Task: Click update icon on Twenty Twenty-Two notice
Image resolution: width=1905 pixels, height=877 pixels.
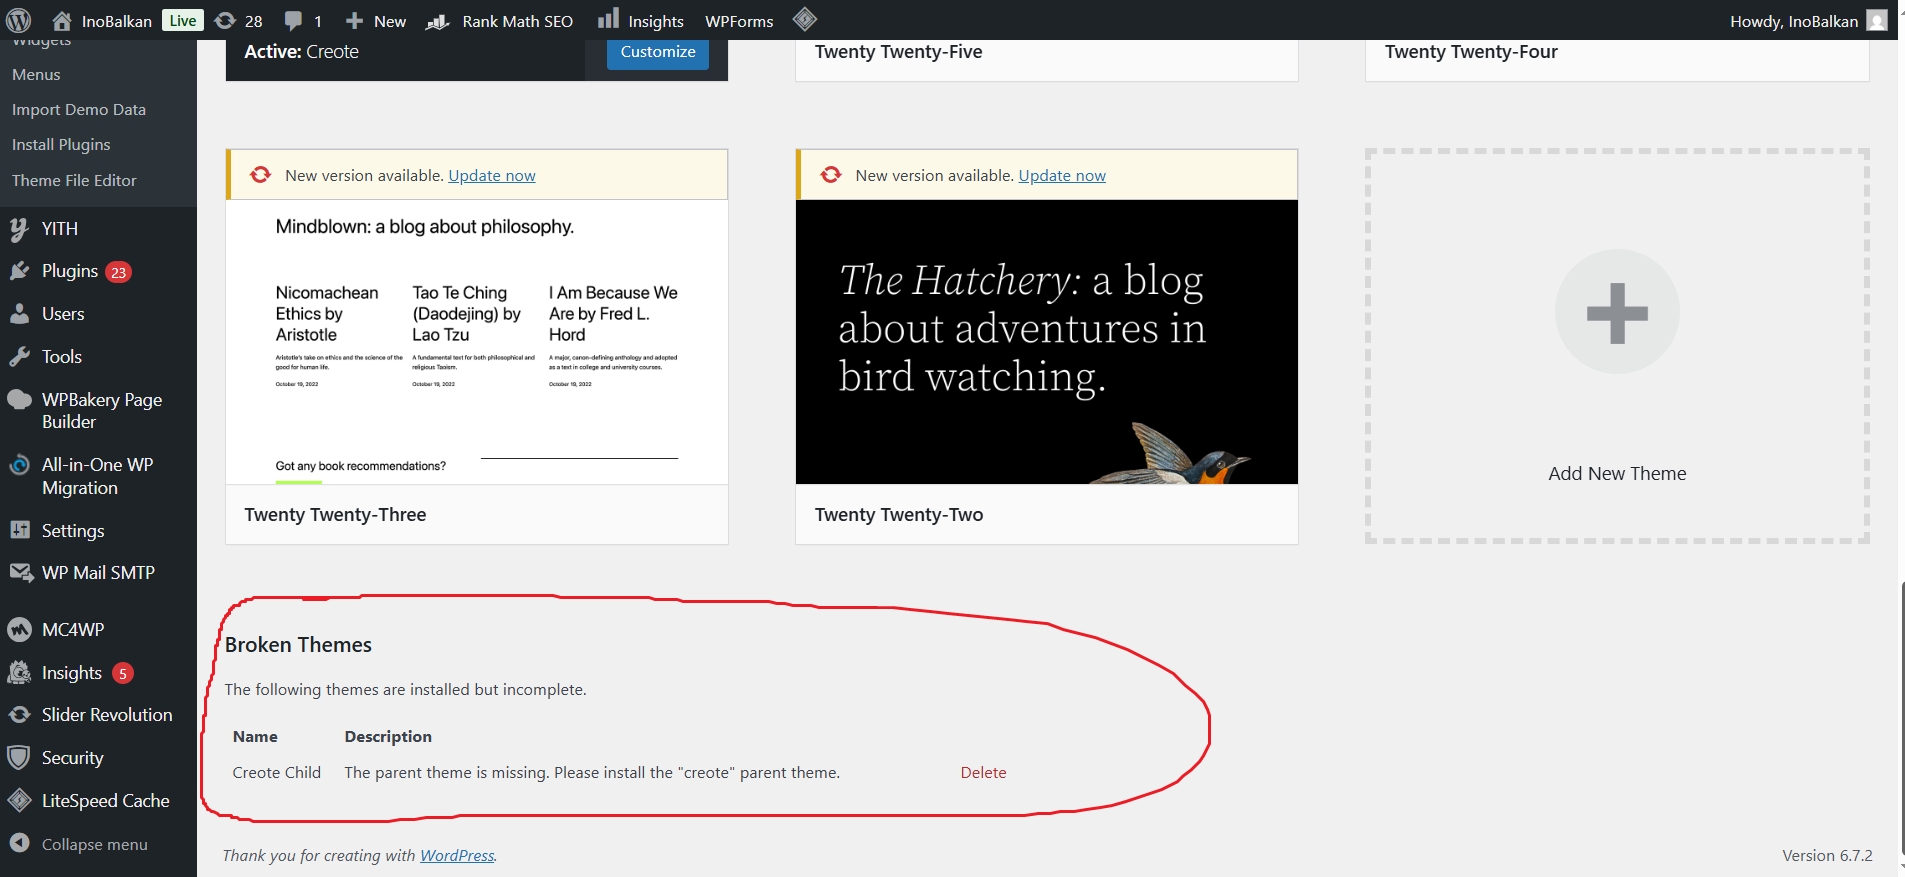Action: [831, 175]
